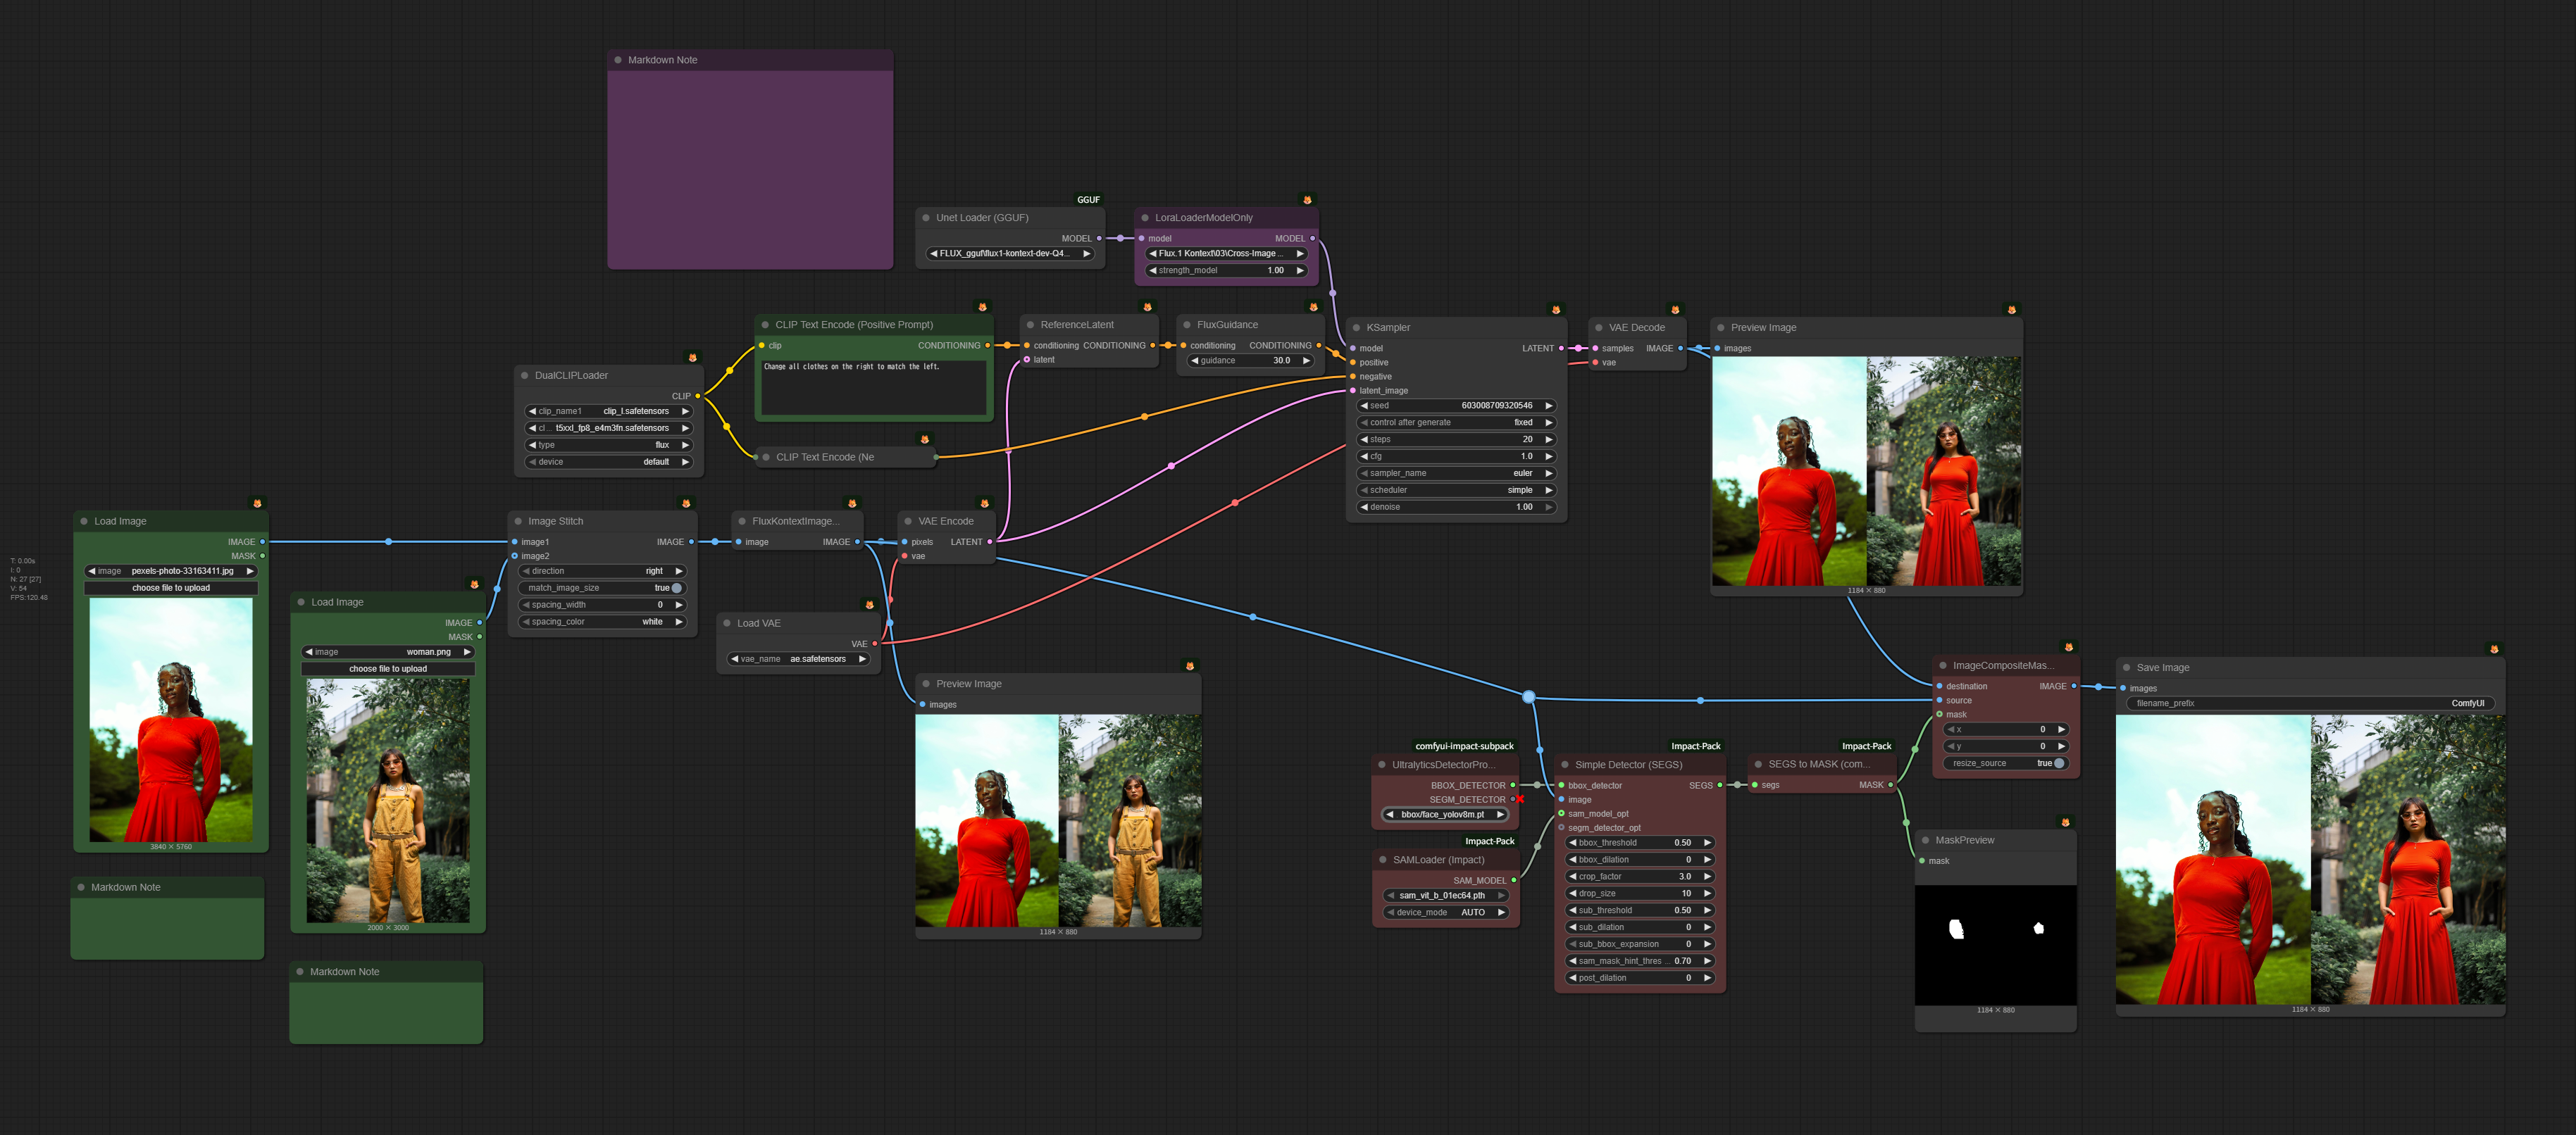Screen dimensions: 2576x1135
Task: Collapse the KSampler node via title dot
Action: click(x=1356, y=328)
